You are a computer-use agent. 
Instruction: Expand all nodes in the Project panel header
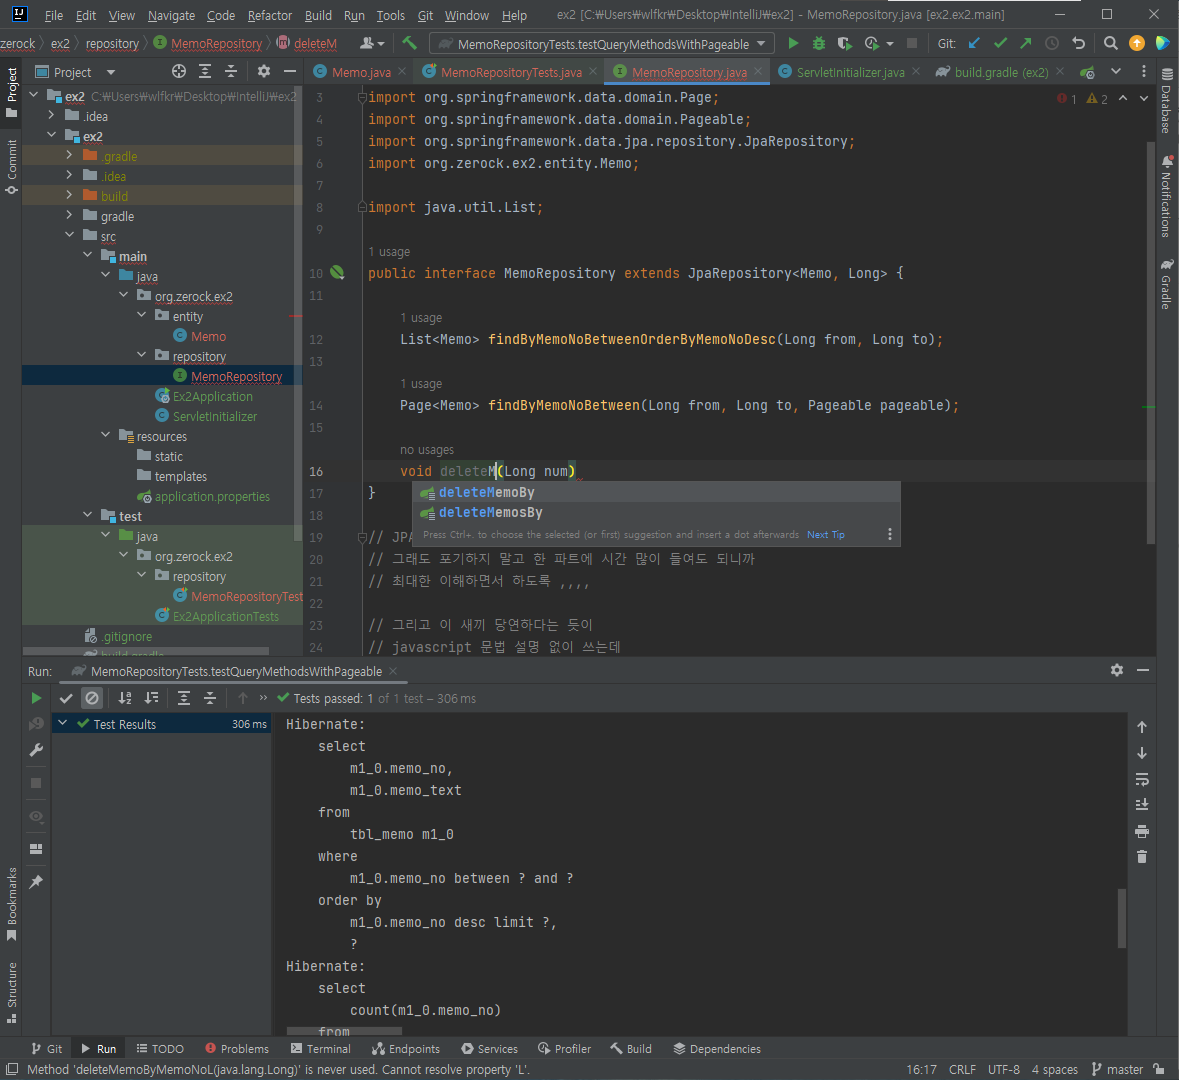[205, 71]
